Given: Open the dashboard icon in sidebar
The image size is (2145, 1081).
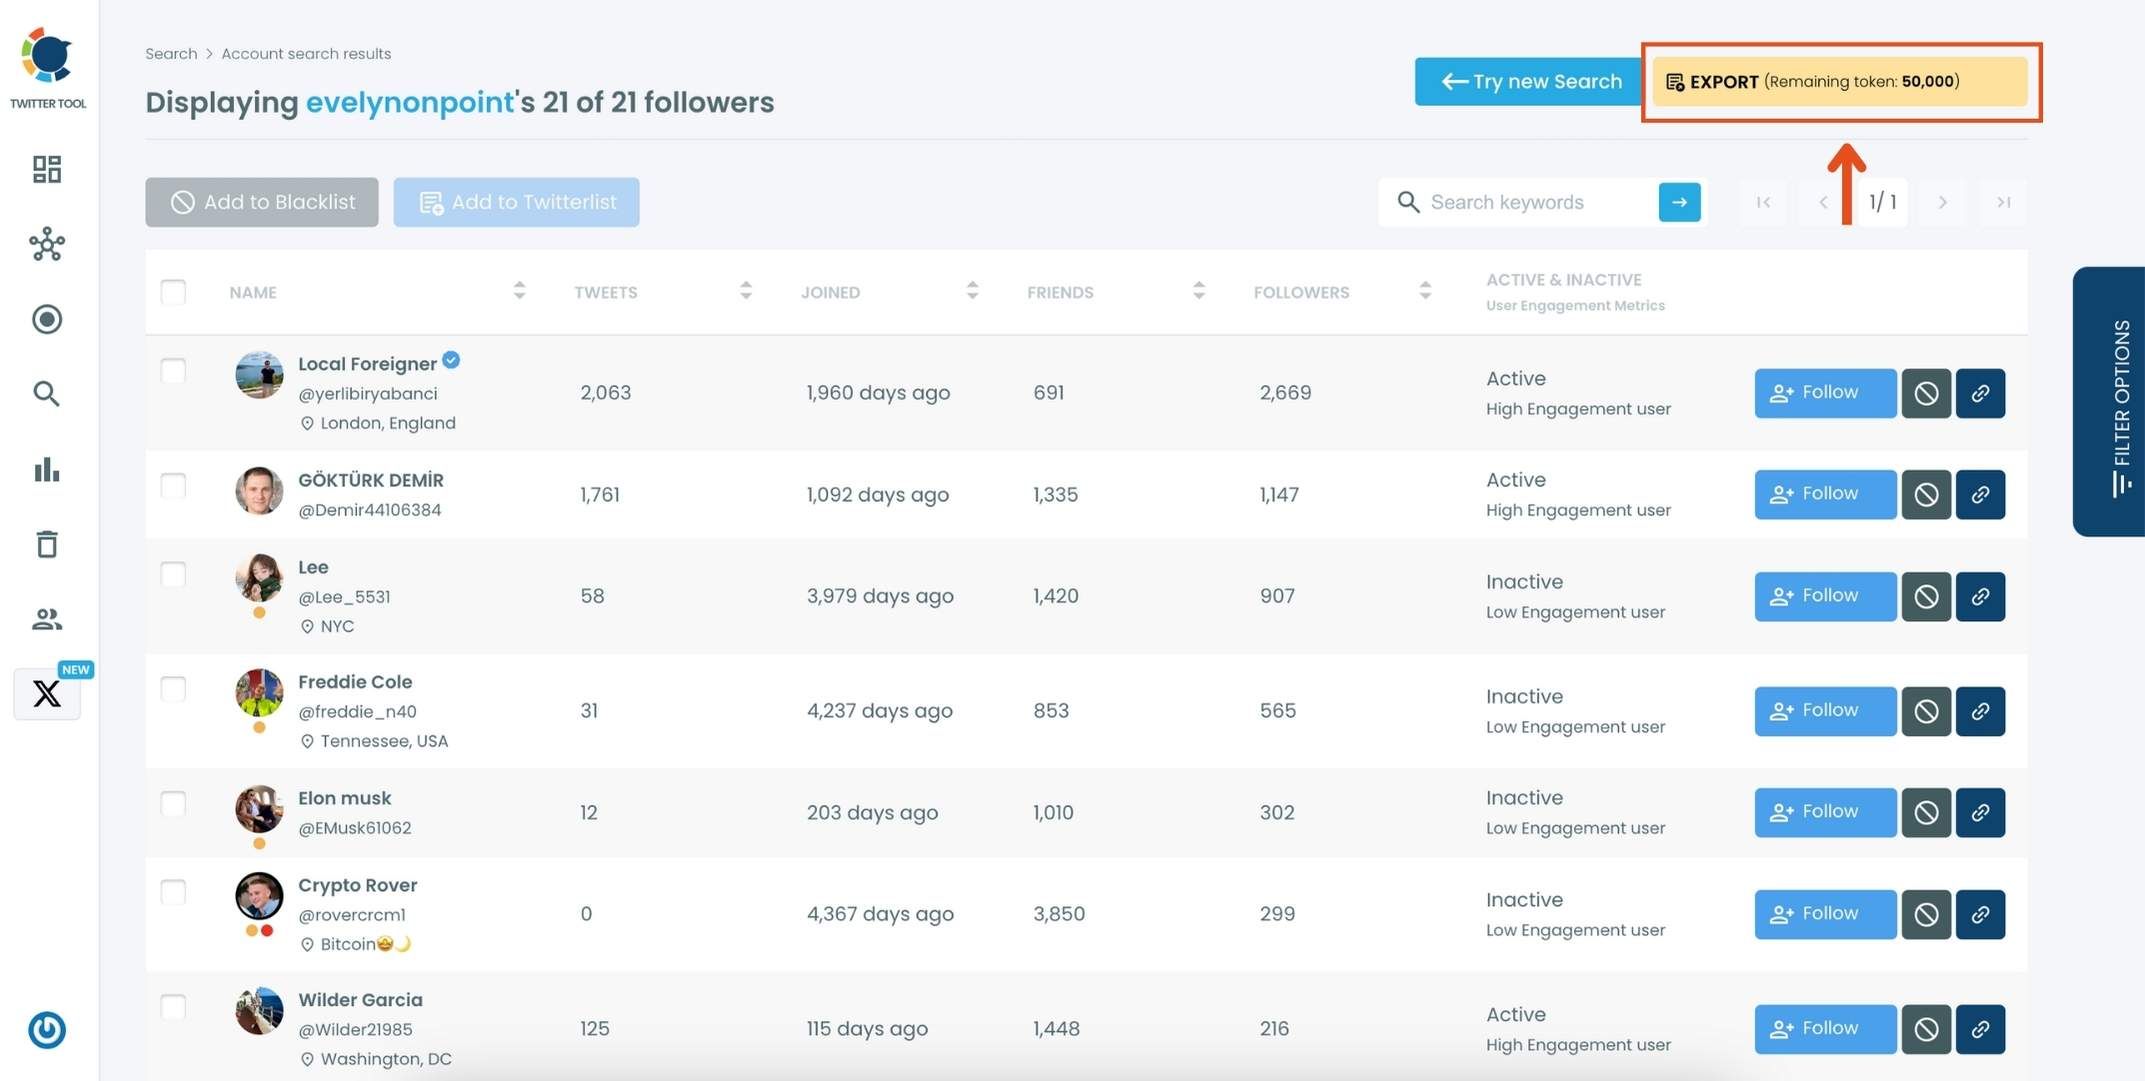Looking at the screenshot, I should pyautogui.click(x=46, y=169).
